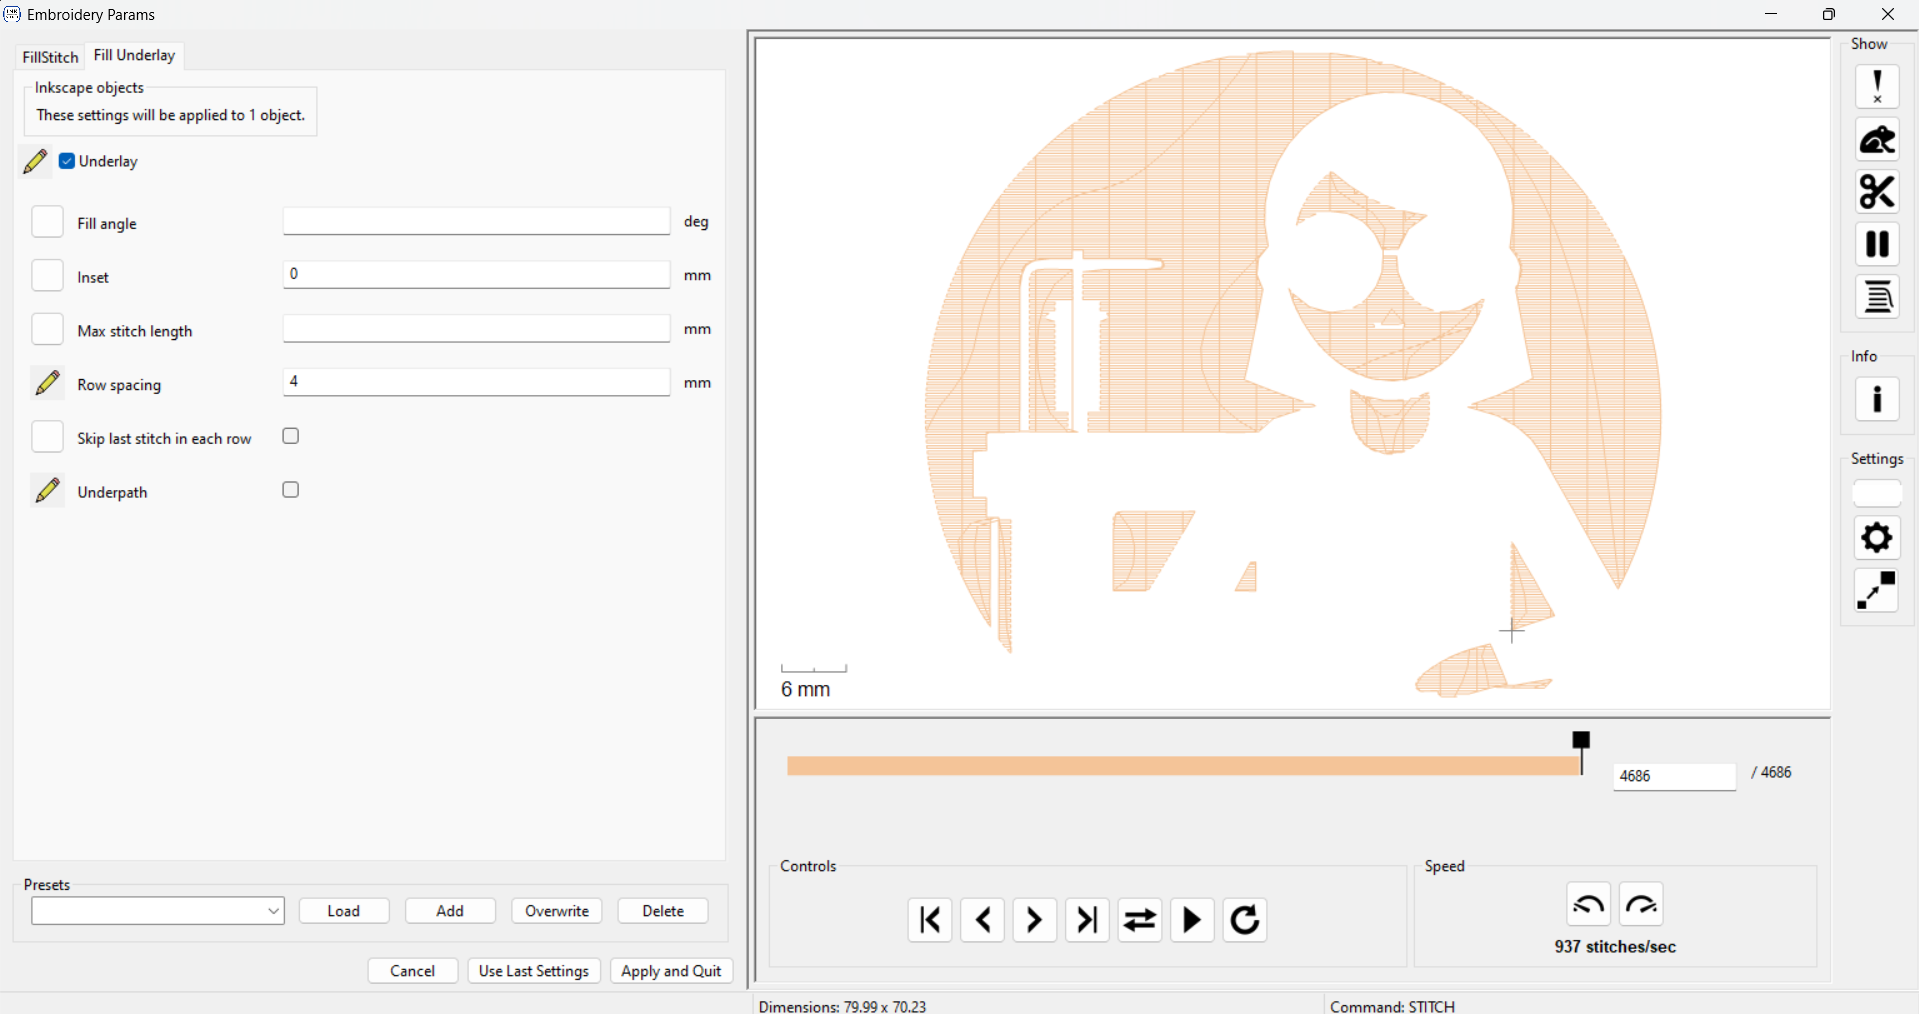Viewport: 1919px width, 1014px height.
Task: Click the '6 mm' scale label
Action: coord(806,690)
